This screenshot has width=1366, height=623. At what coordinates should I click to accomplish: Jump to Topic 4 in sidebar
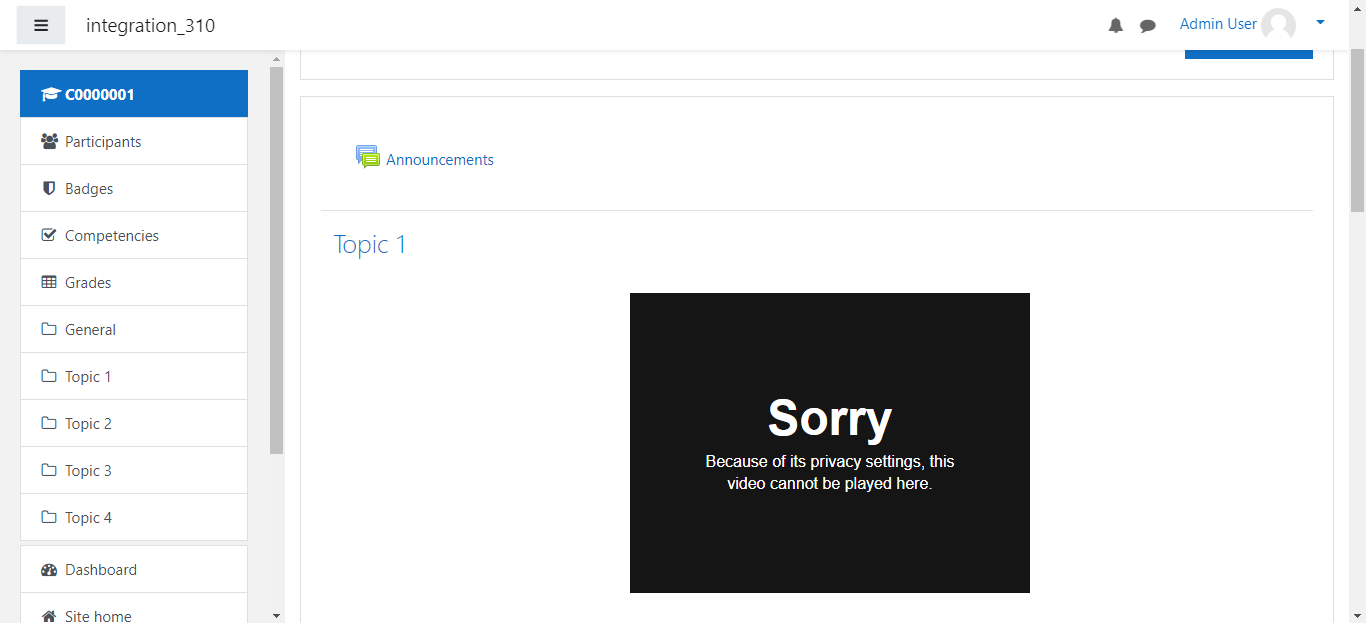click(134, 517)
